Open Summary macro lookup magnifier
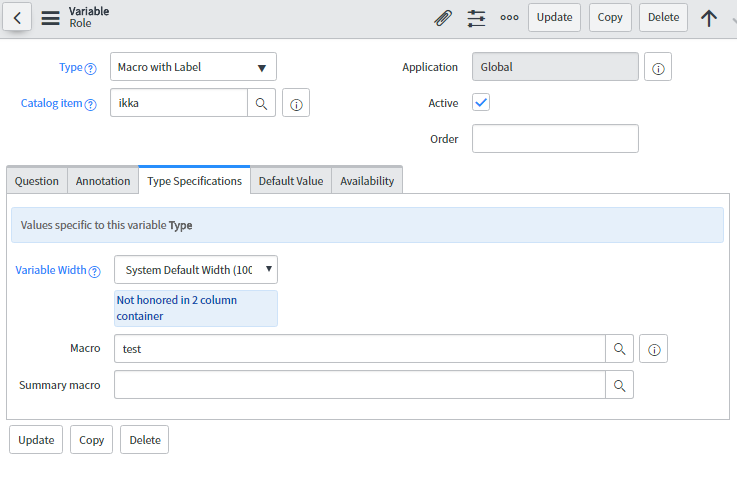Image resolution: width=737 pixels, height=483 pixels. pyautogui.click(x=619, y=385)
